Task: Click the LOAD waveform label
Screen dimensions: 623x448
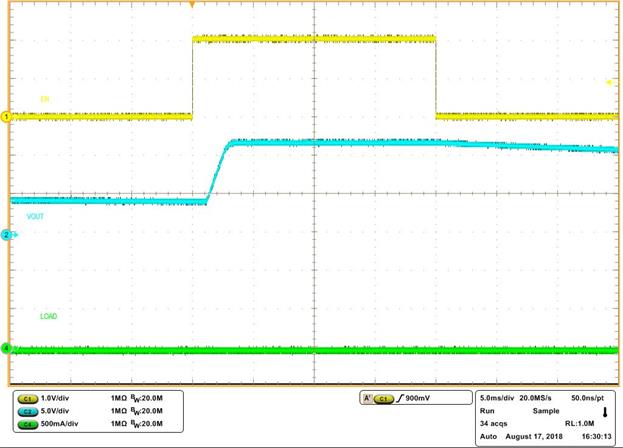Action: tap(48, 316)
